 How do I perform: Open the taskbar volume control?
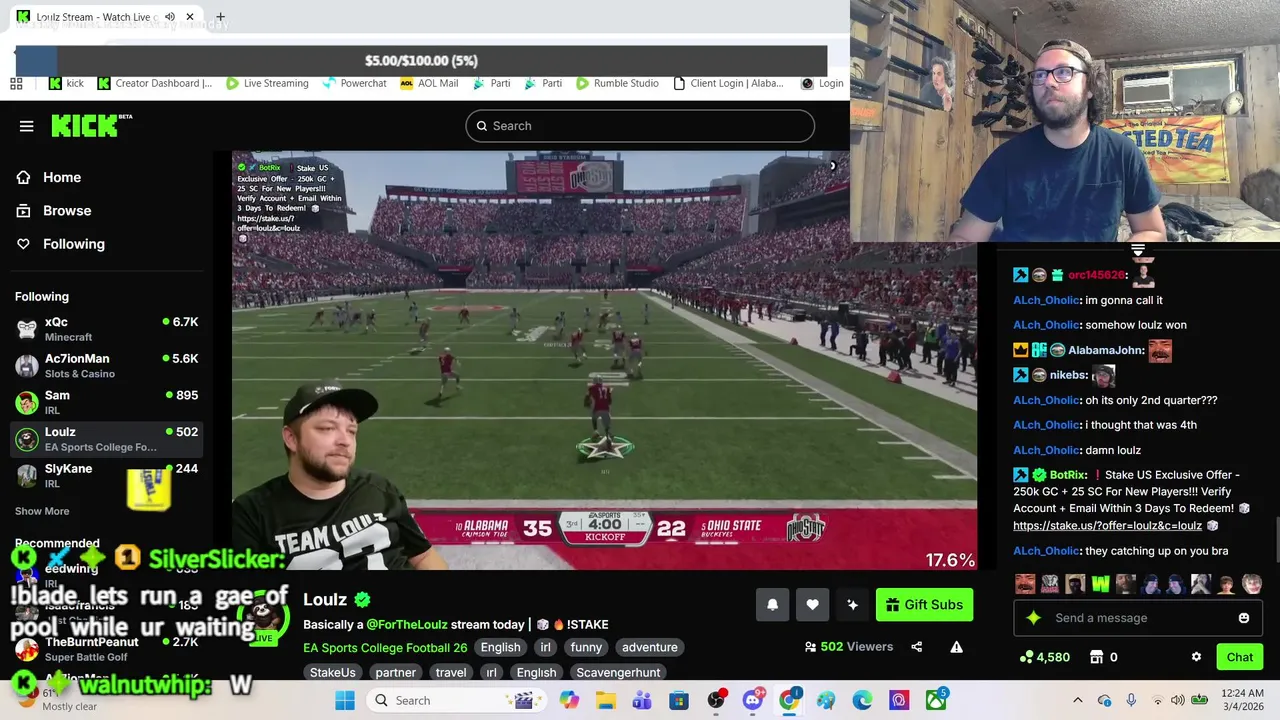pyautogui.click(x=1178, y=700)
